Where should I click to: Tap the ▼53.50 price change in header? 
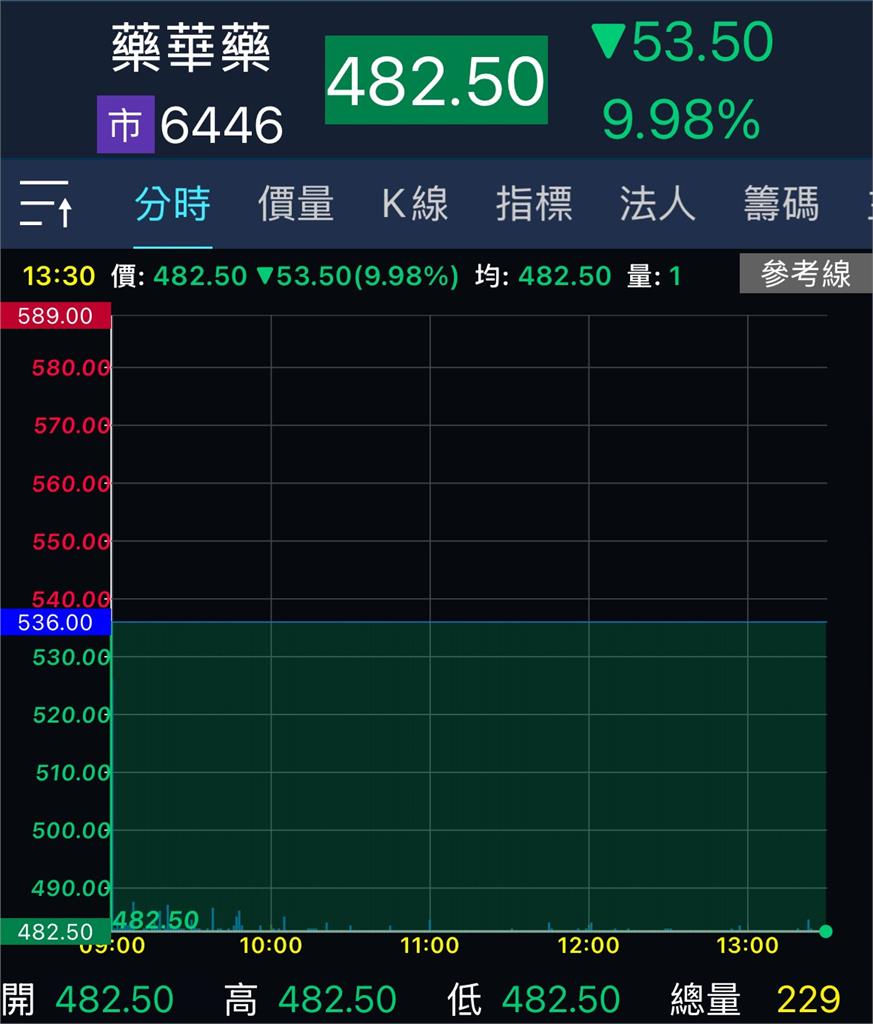683,42
